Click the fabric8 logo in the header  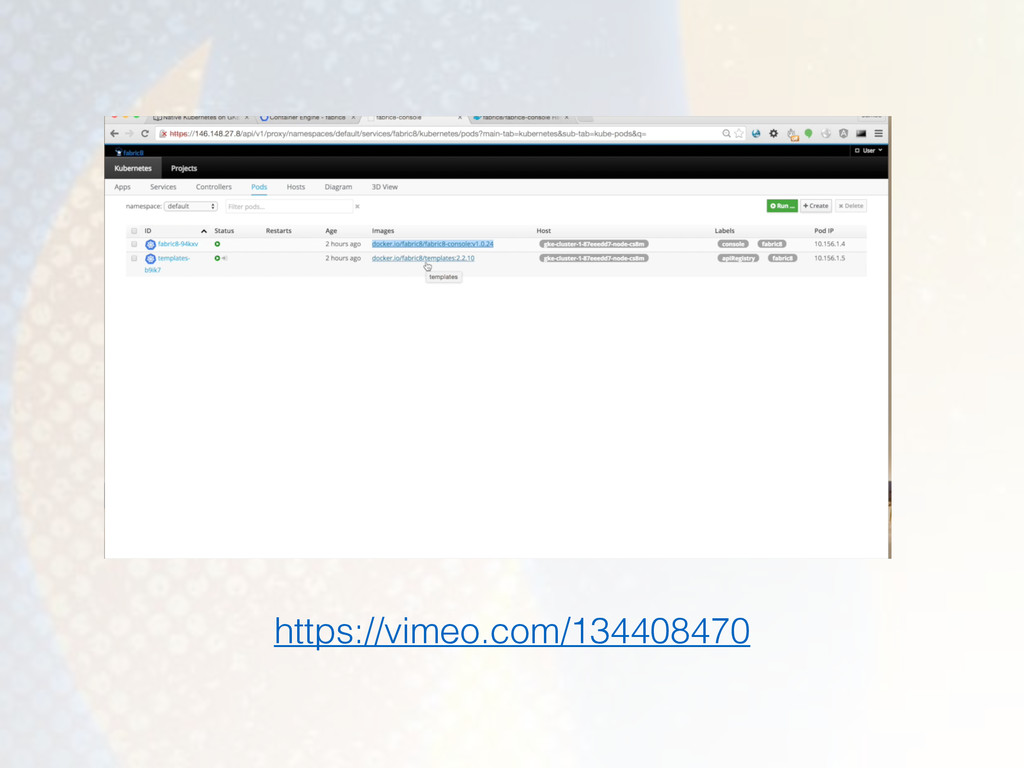coord(129,152)
